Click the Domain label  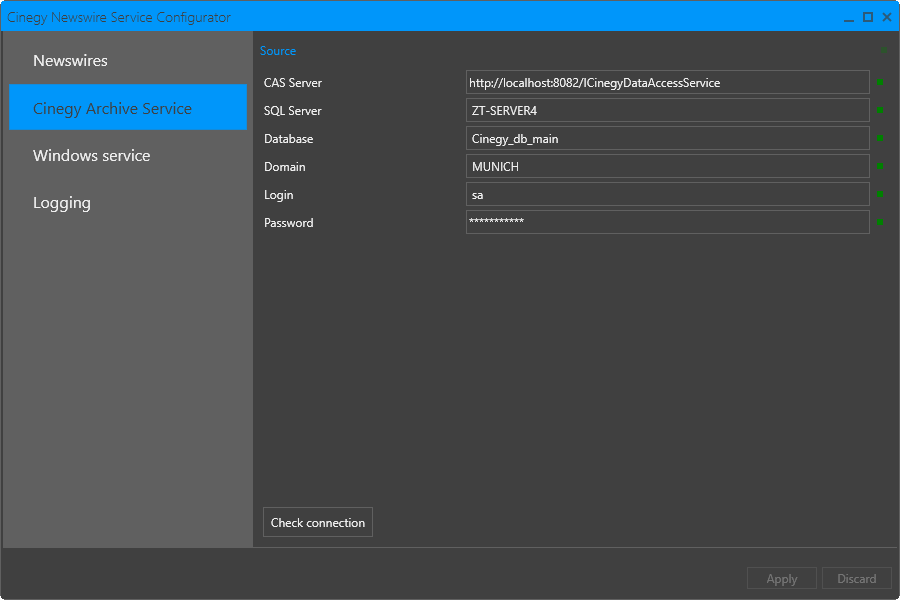coord(285,167)
